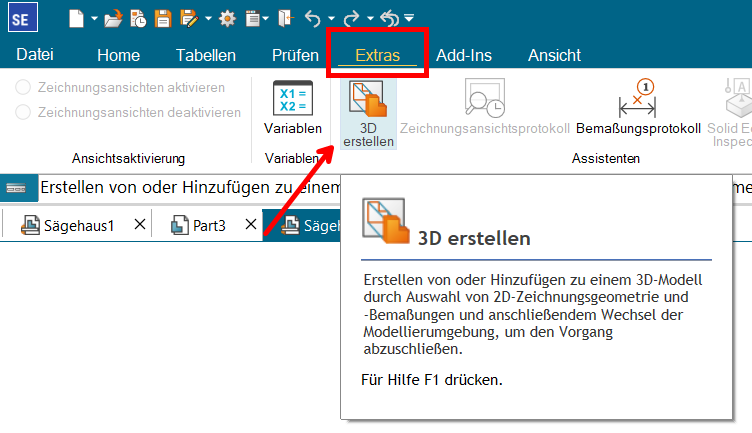Switch to the Tabellen ribbon tab
Screen dimensions: 752x433
(206, 55)
